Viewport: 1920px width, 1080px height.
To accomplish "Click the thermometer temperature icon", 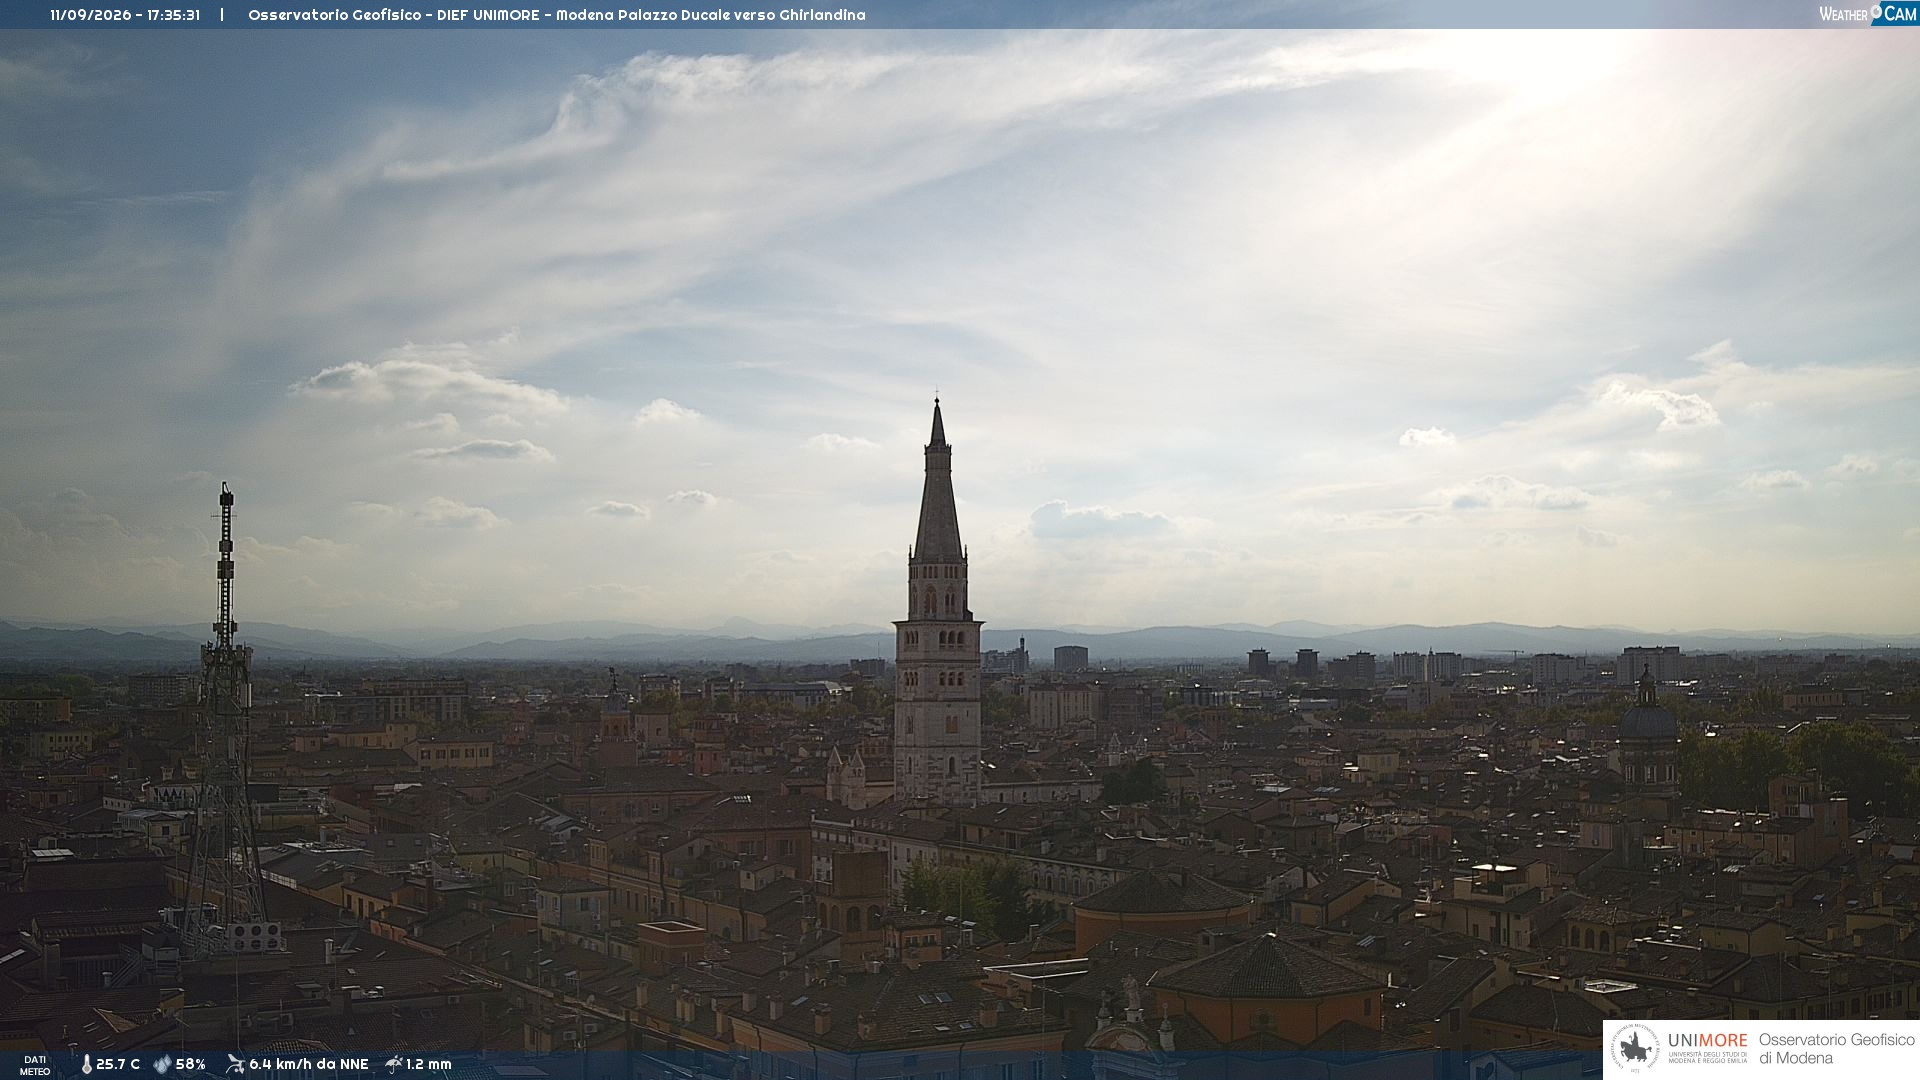I will (86, 1065).
